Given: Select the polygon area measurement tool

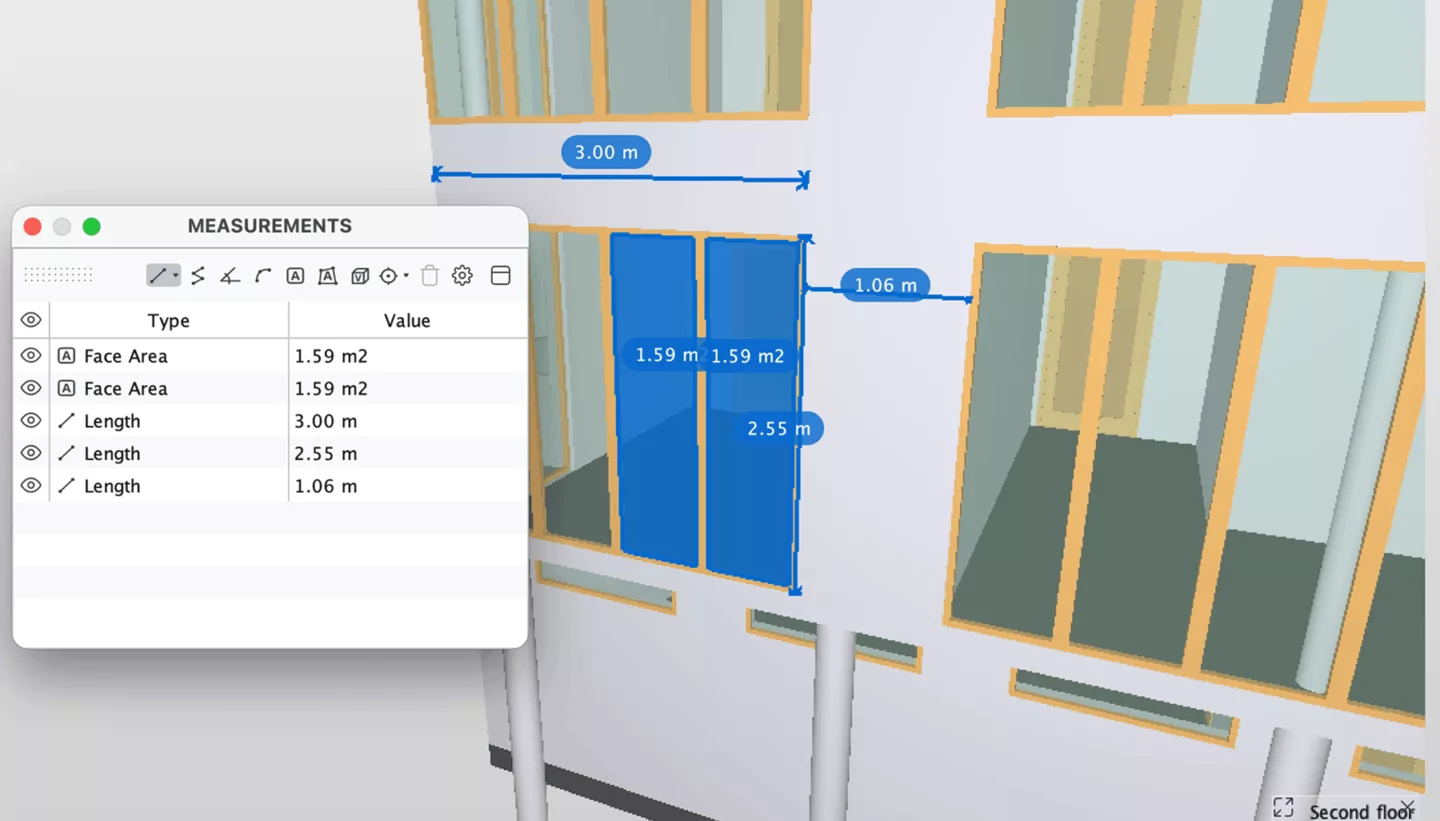Looking at the screenshot, I should [327, 275].
